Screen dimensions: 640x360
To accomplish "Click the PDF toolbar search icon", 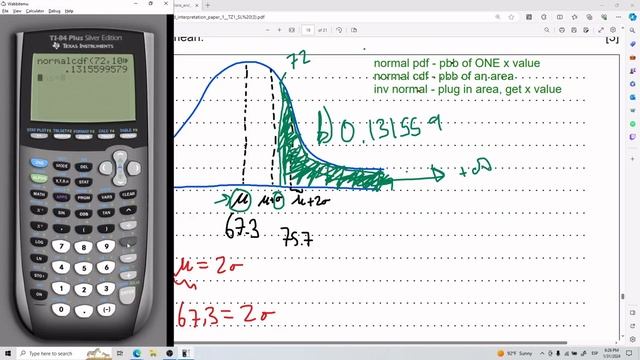I will click(547, 30).
